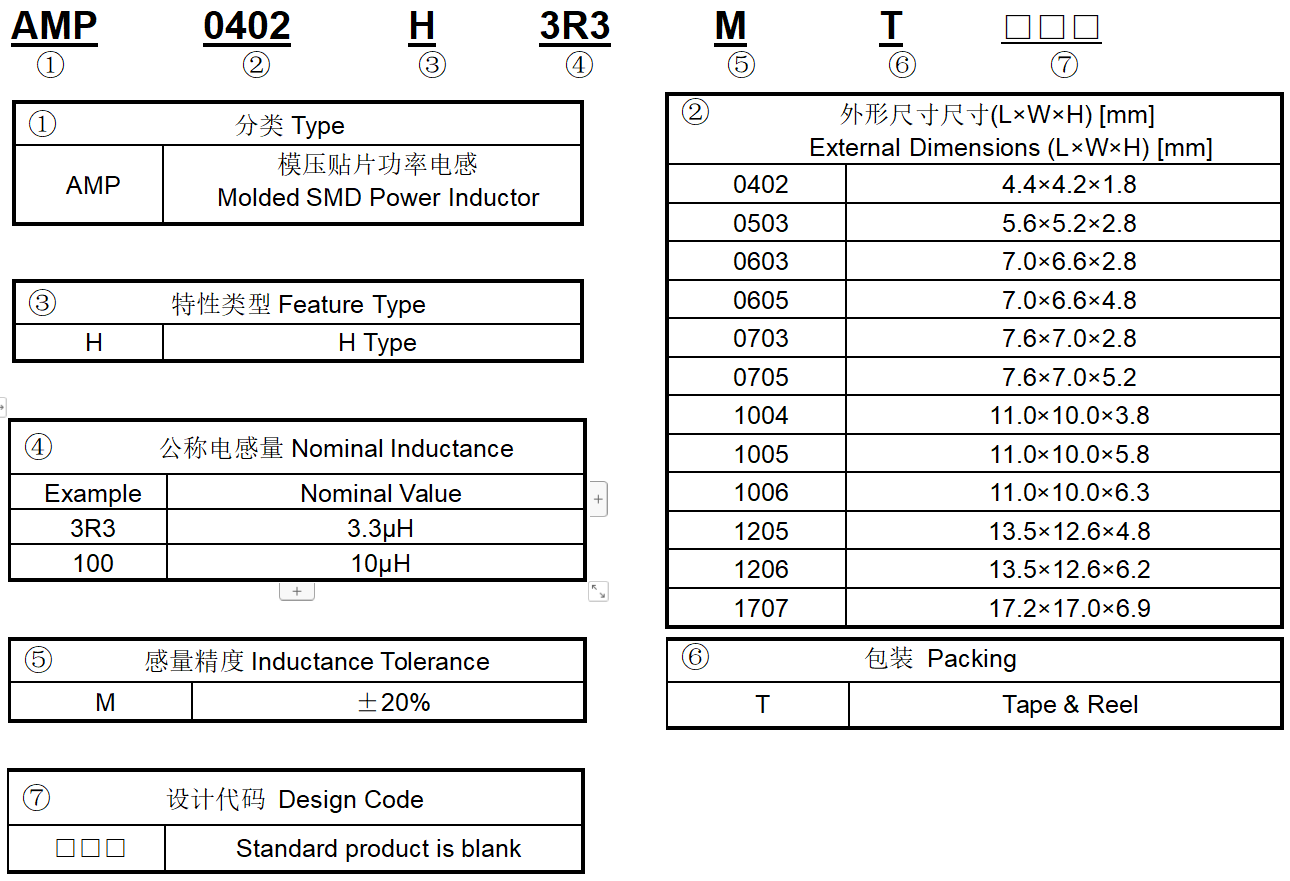Click the 1004 size code cell
This screenshot has width=1290, height=881.
pos(759,415)
